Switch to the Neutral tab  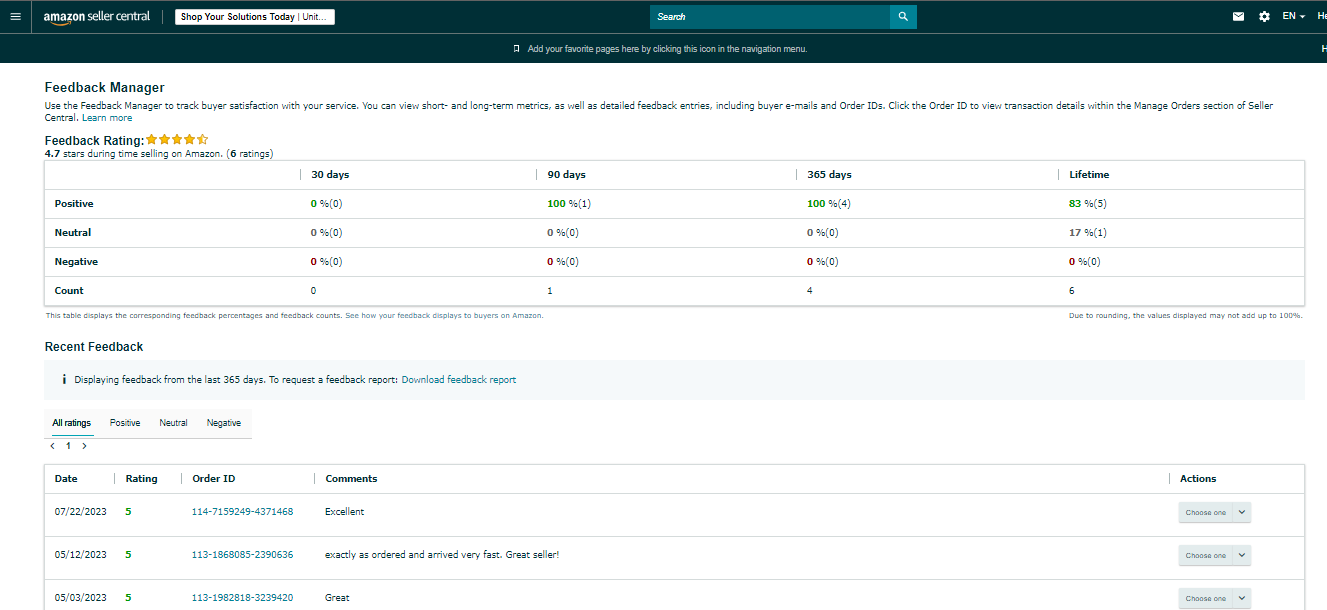pos(173,423)
